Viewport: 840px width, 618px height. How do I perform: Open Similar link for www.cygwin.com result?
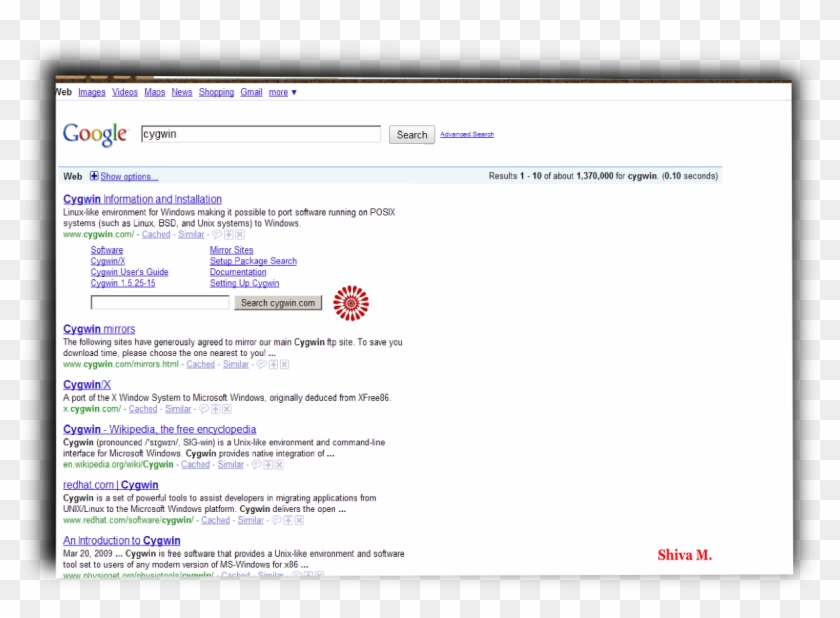tap(191, 235)
